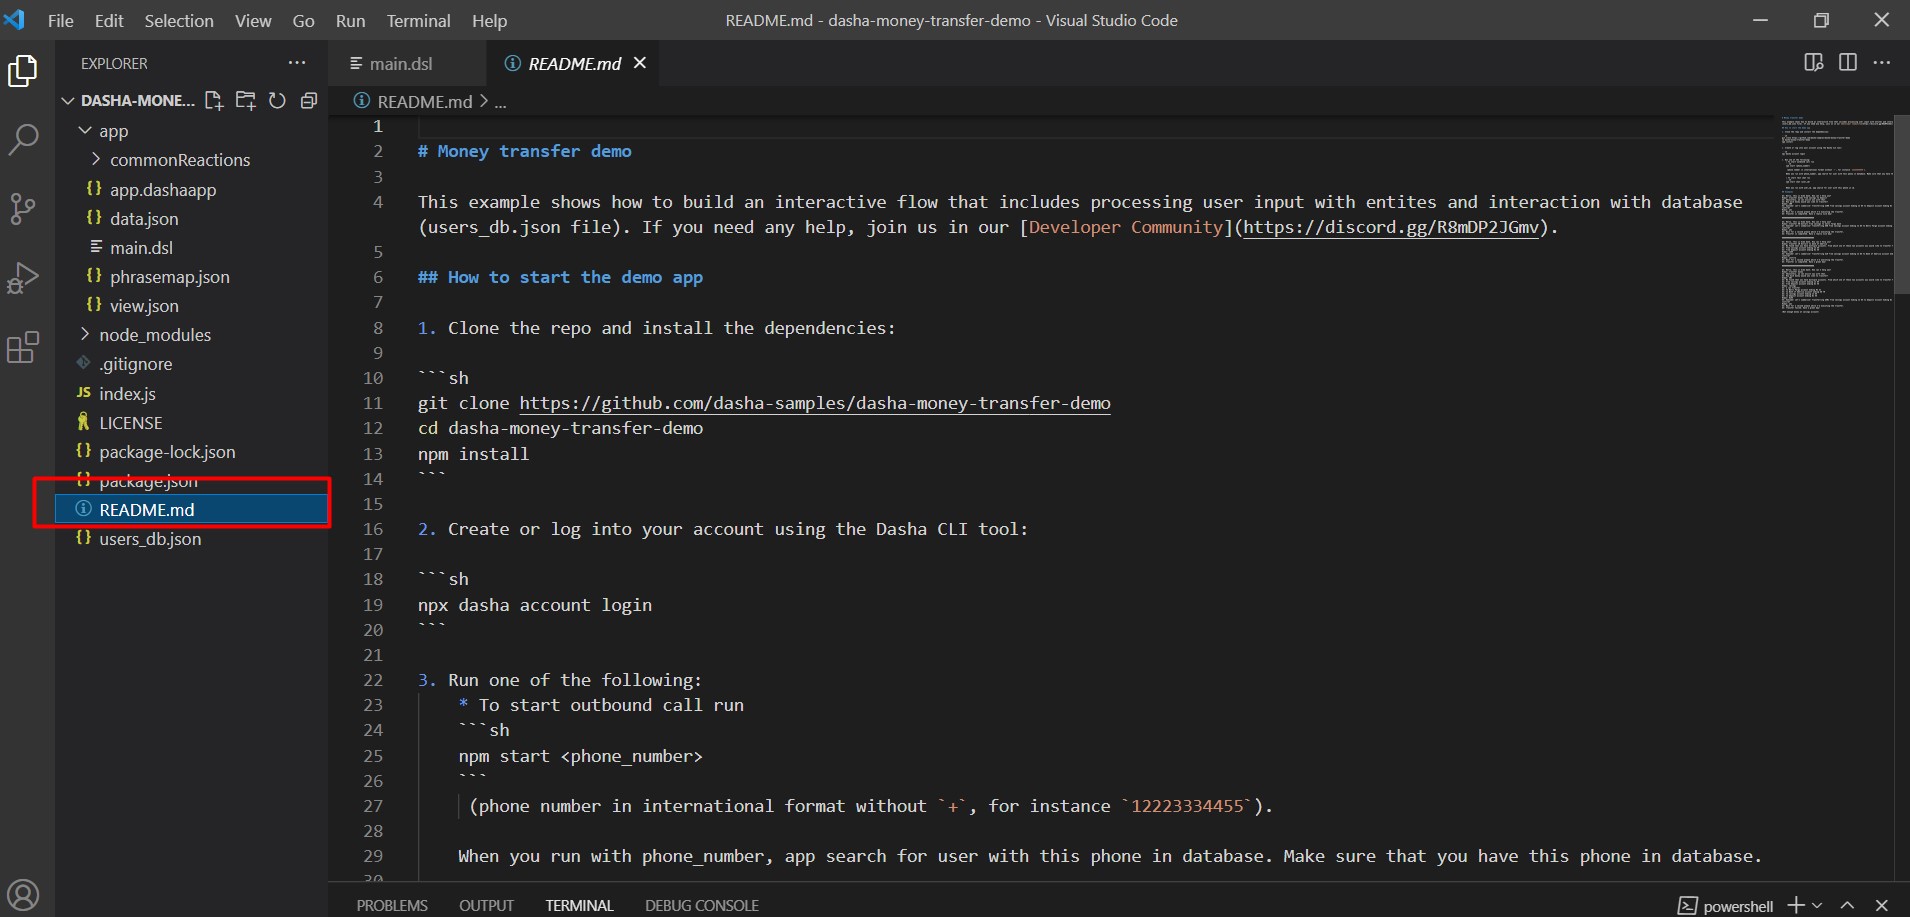This screenshot has width=1910, height=917.
Task: Switch to the DEBUG CONSOLE panel tab
Action: 702,906
